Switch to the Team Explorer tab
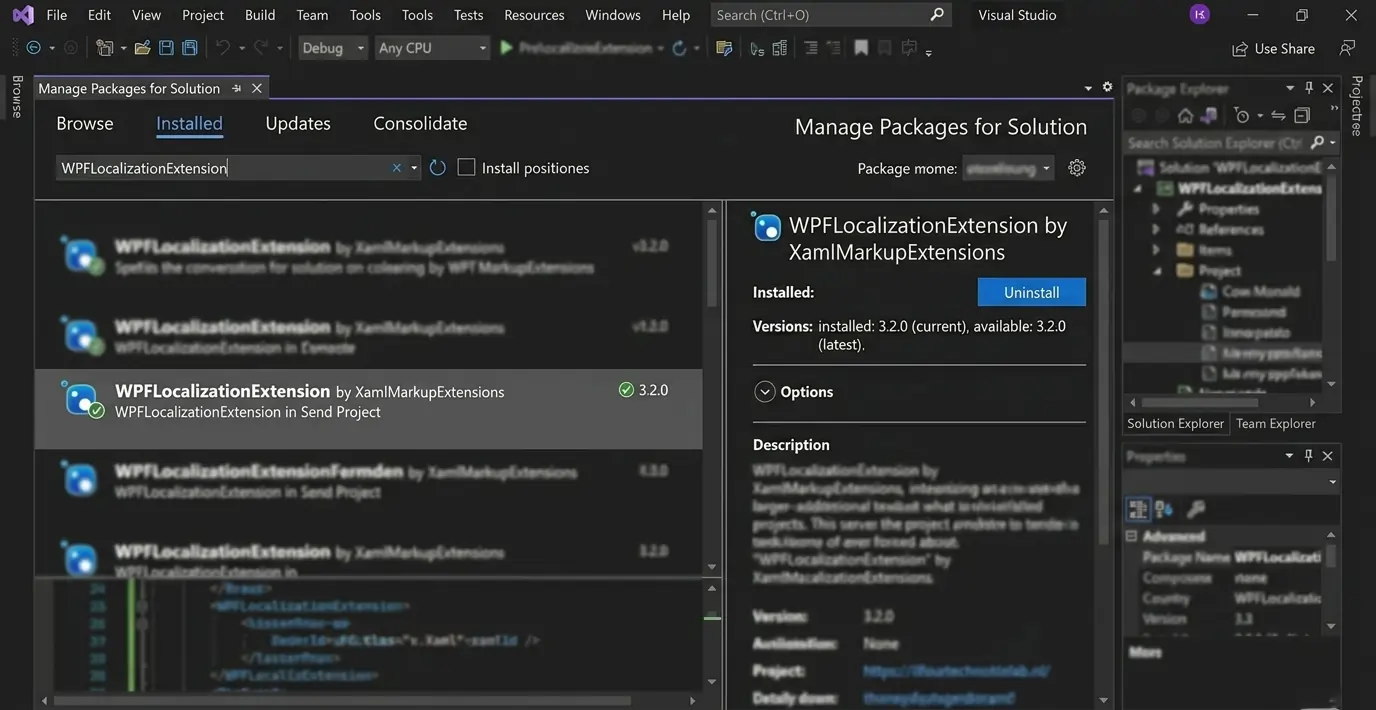The width and height of the screenshot is (1376, 710). 1275,423
